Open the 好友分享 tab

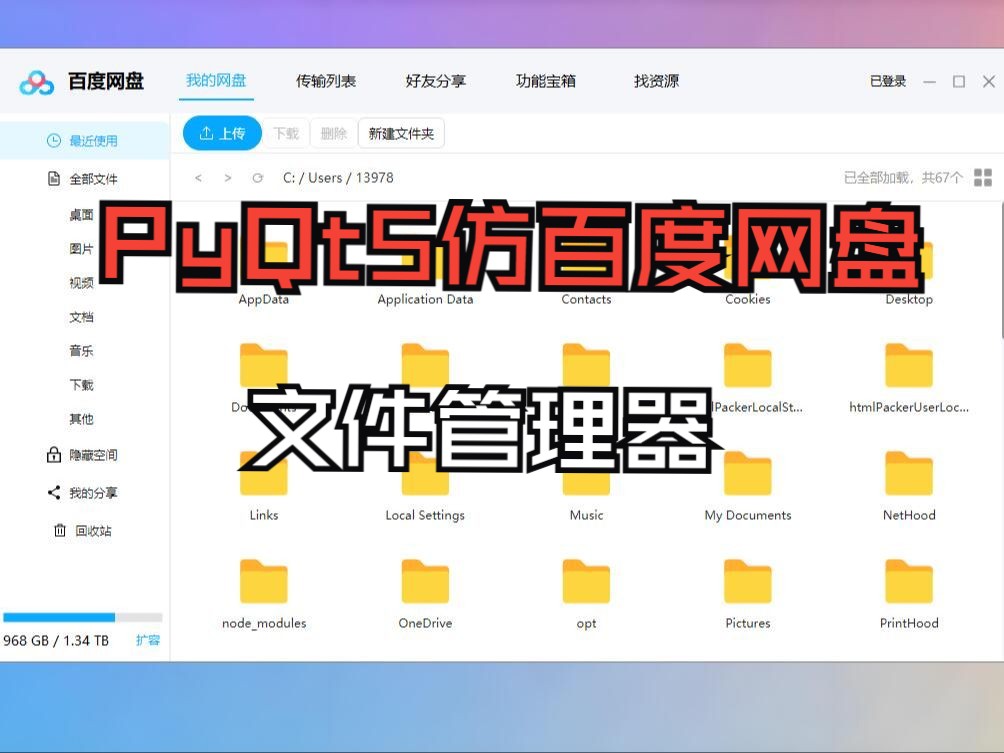point(435,81)
